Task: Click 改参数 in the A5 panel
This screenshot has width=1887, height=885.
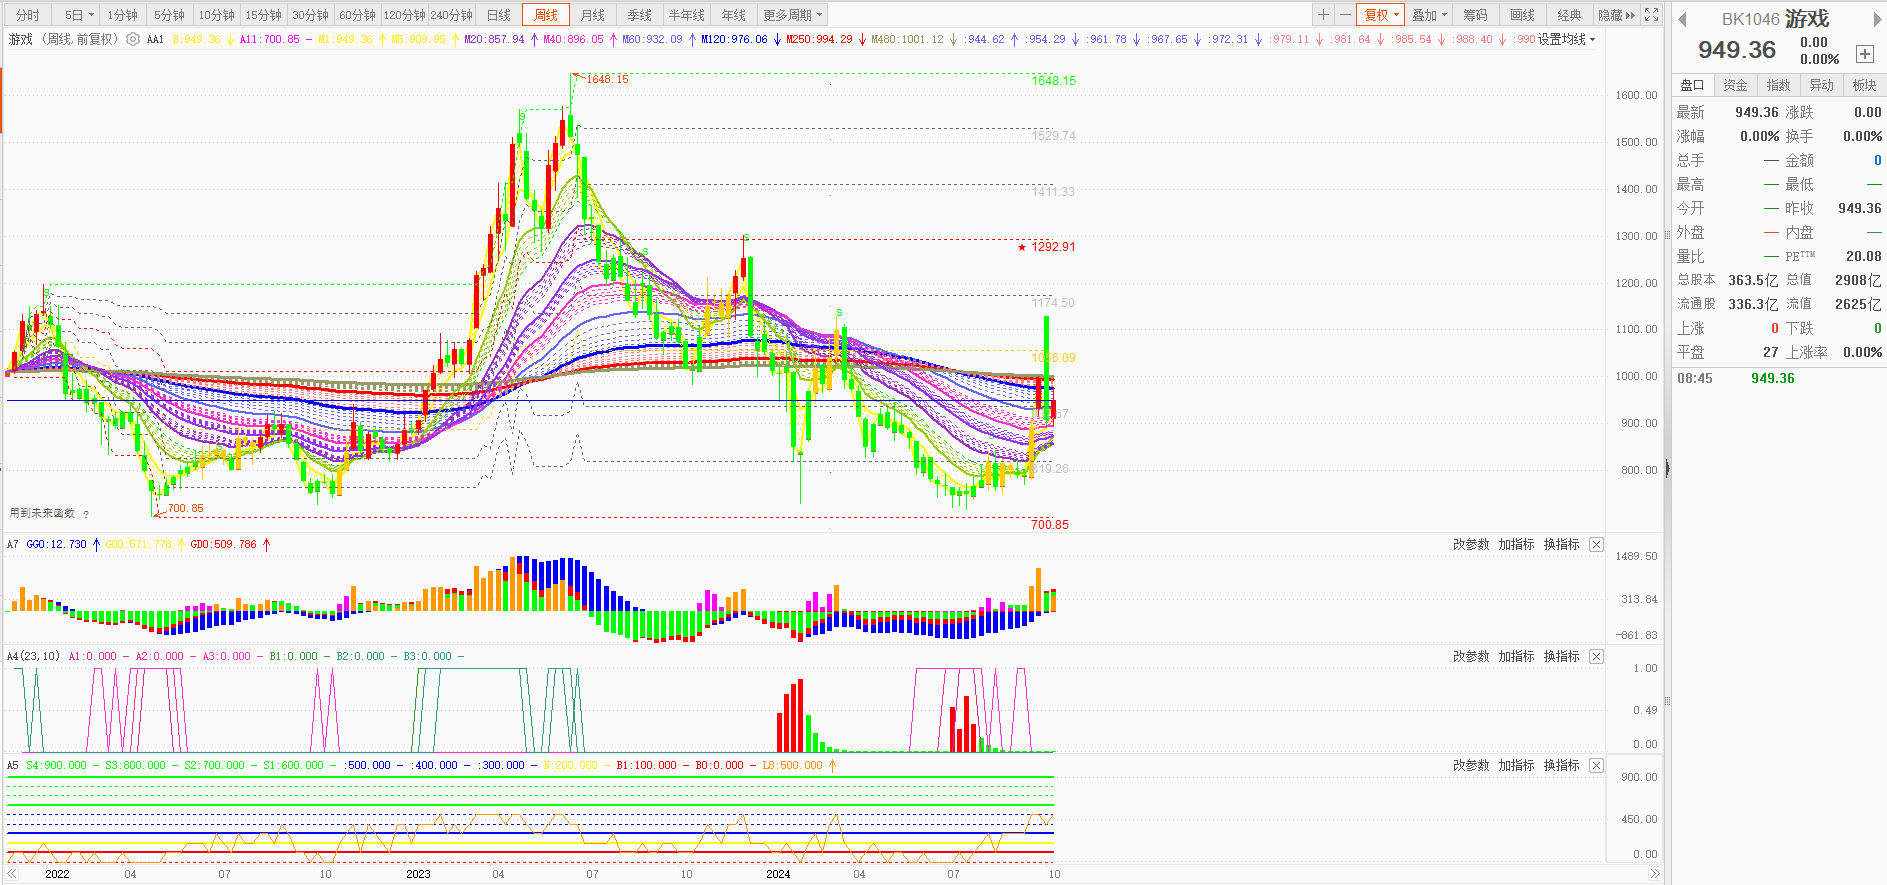Action: (1471, 766)
